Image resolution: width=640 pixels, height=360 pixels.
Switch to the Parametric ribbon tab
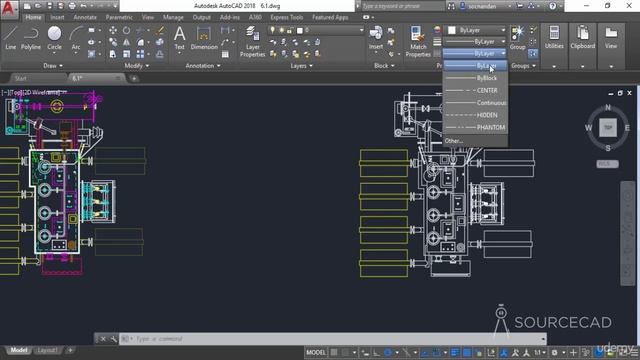coord(119,18)
